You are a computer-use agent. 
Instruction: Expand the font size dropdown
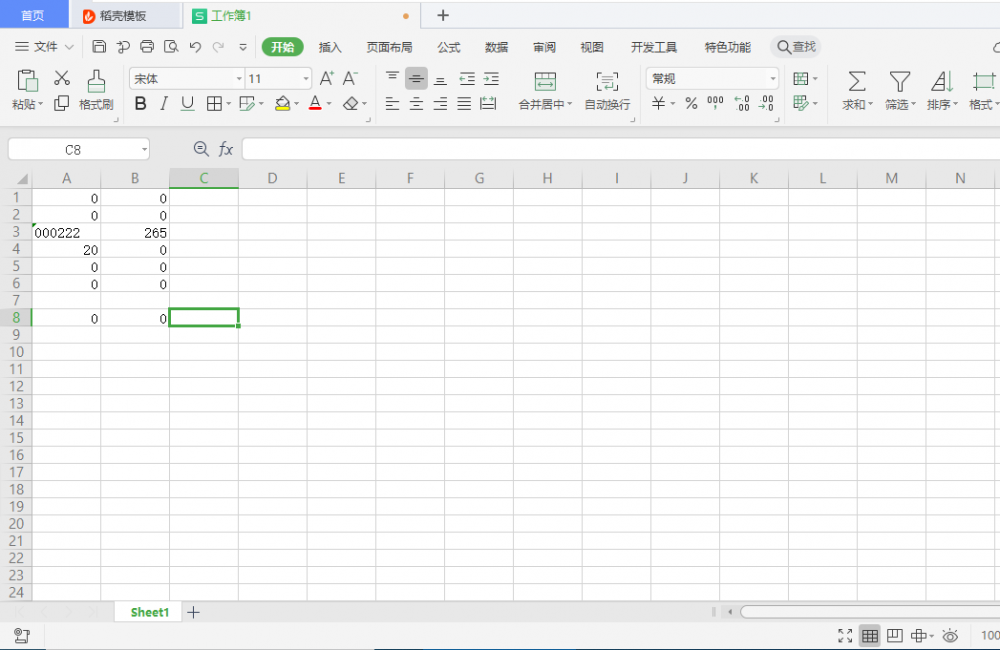coord(306,79)
